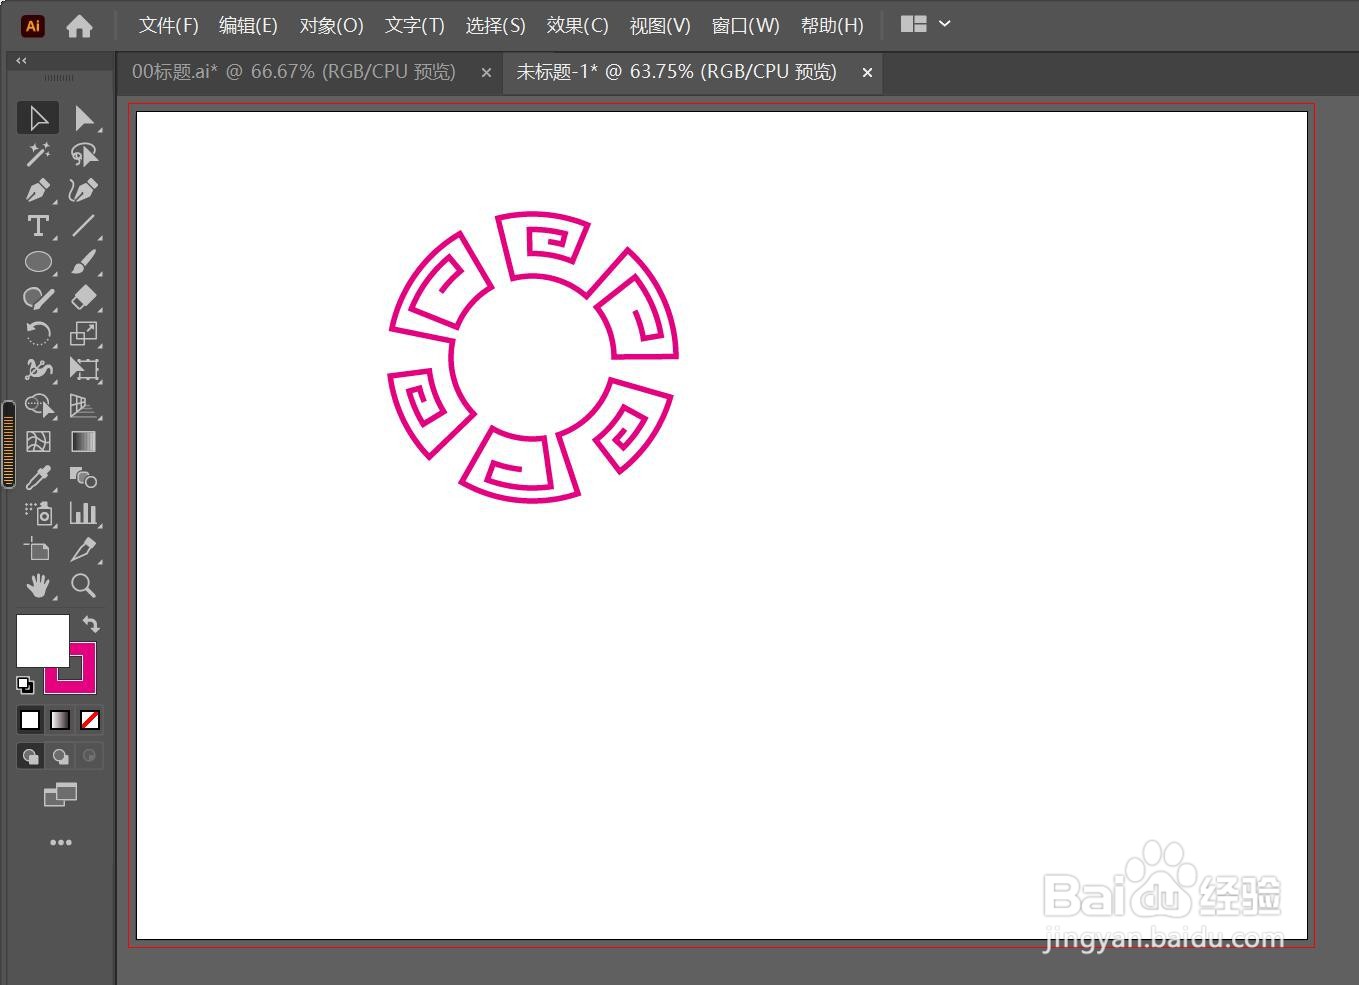The image size is (1359, 985).
Task: Click the magenta Stroke color swatch
Action: 85,682
